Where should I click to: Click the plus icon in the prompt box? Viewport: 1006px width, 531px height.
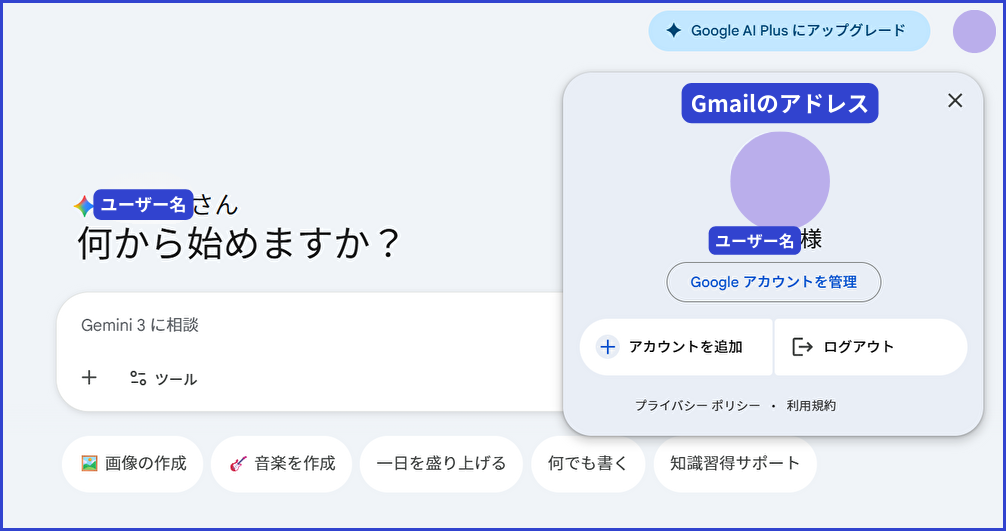(x=89, y=378)
